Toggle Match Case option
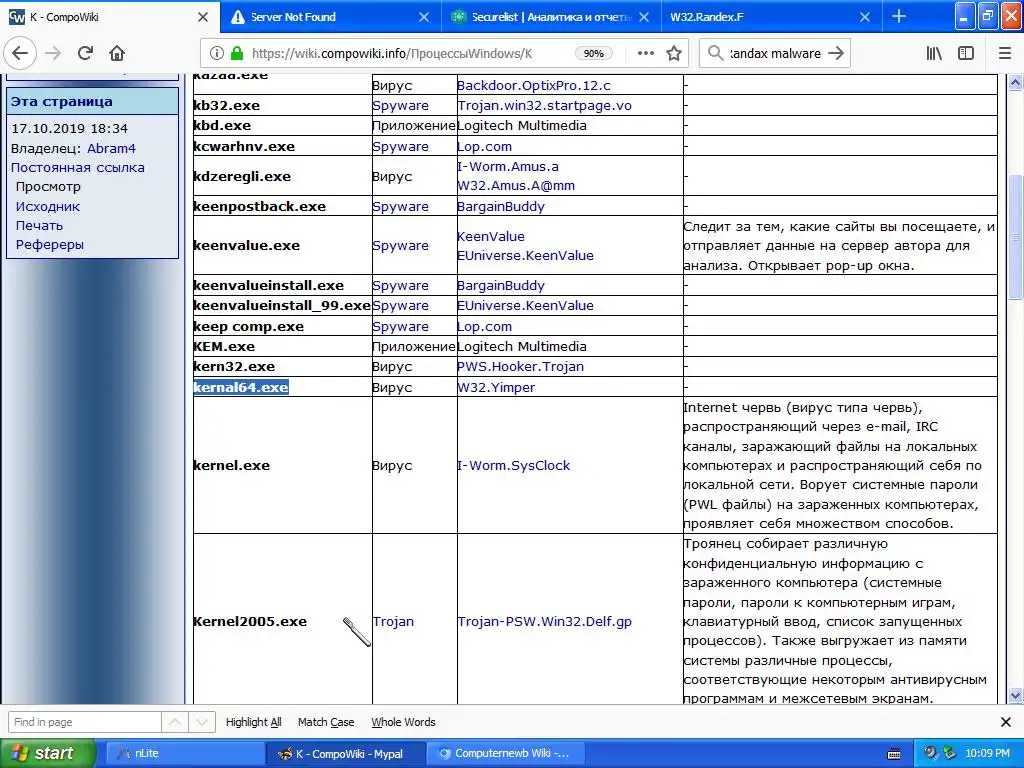 [326, 722]
